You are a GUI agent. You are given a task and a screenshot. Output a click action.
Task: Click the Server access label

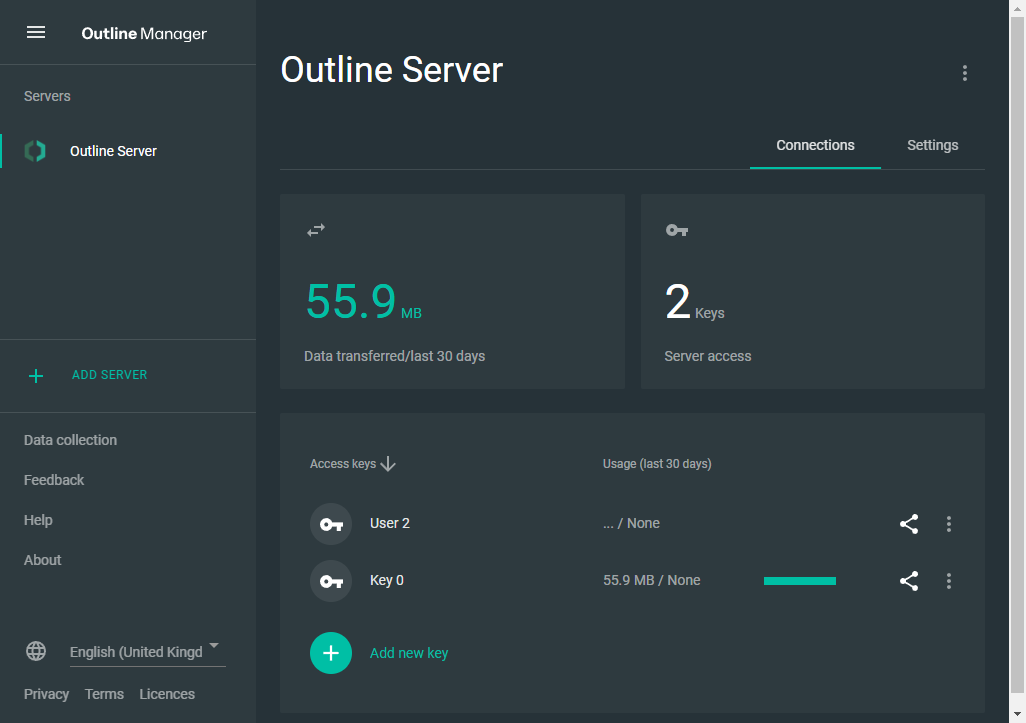pos(707,357)
